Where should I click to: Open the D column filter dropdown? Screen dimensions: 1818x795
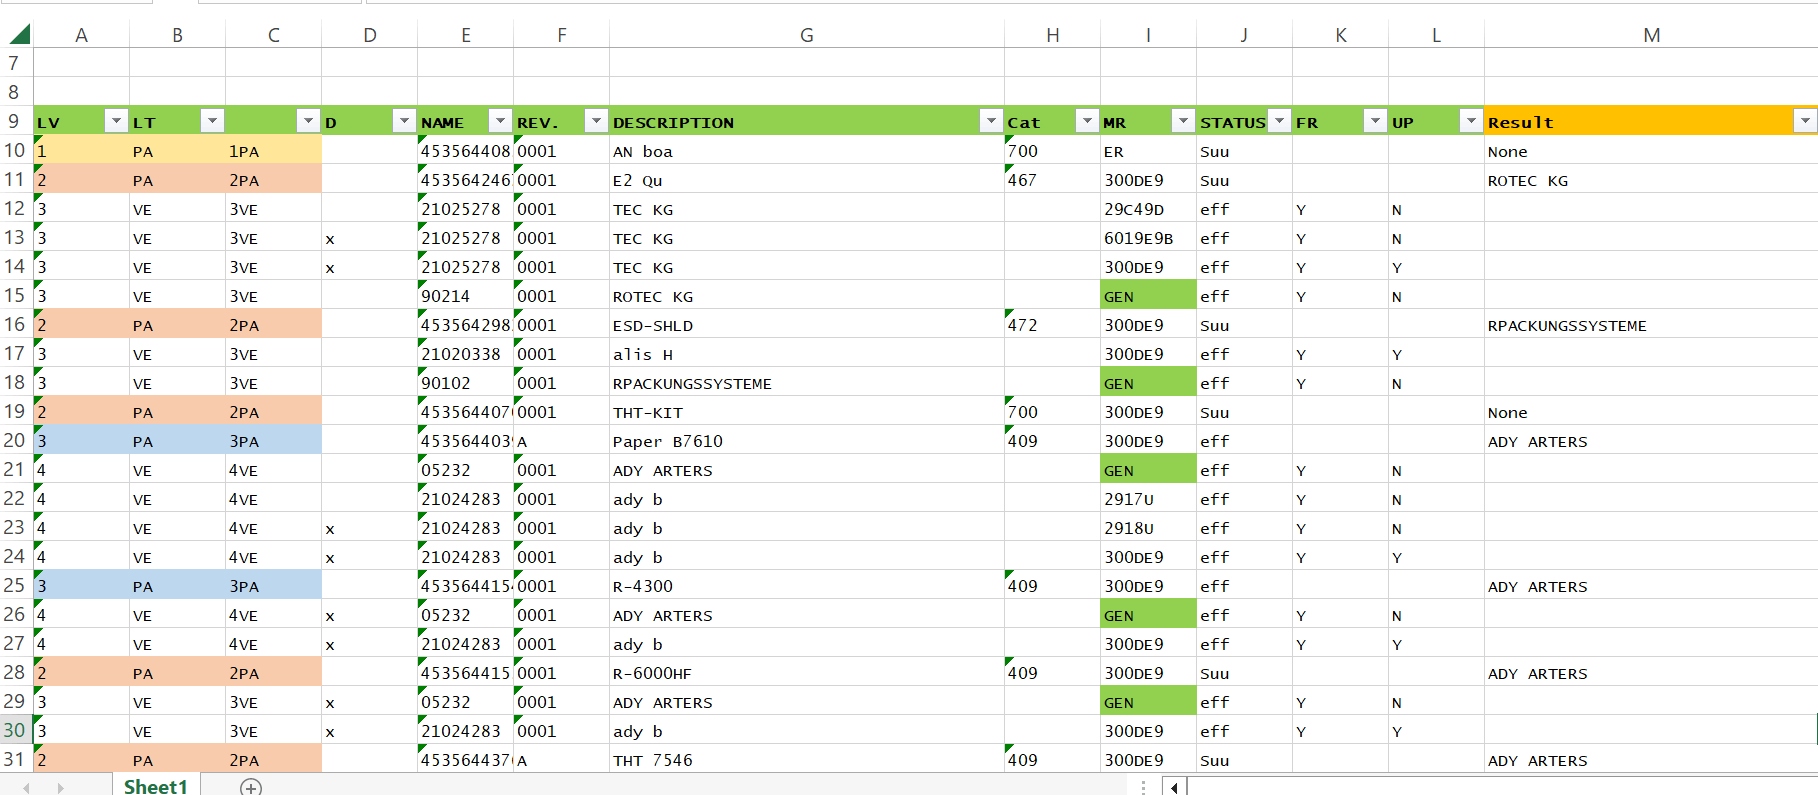pyautogui.click(x=404, y=121)
